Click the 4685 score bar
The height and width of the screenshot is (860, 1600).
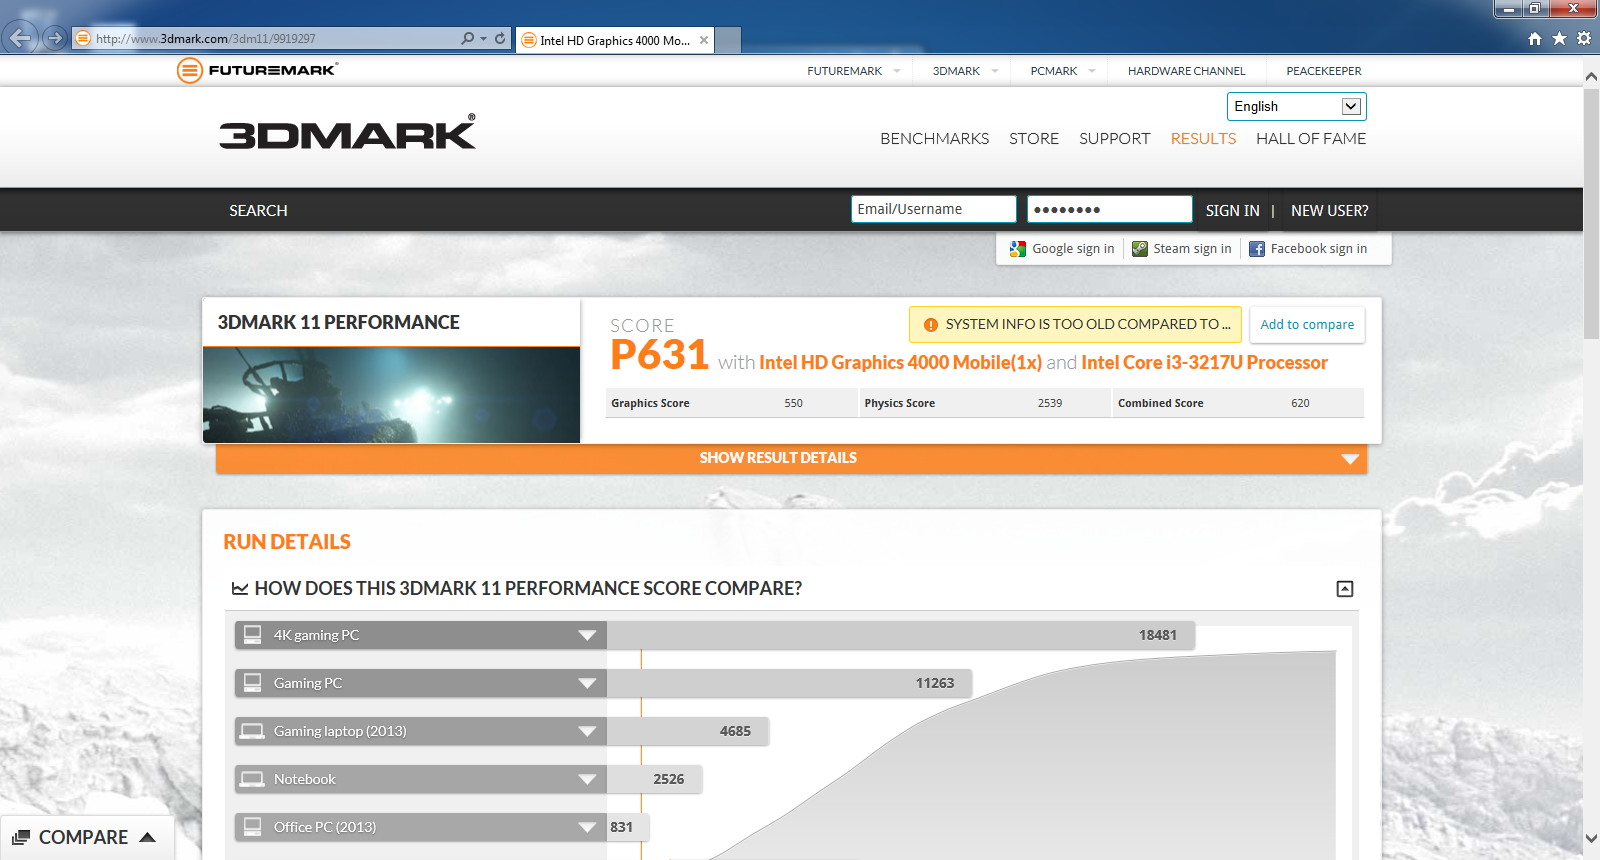pyautogui.click(x=687, y=731)
